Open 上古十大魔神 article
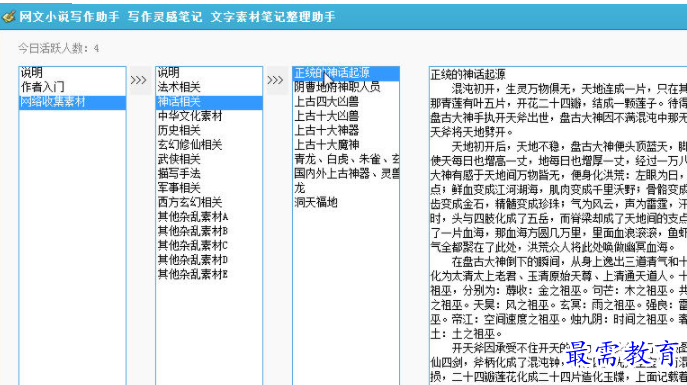Image resolution: width=687 pixels, height=385 pixels. (346, 145)
